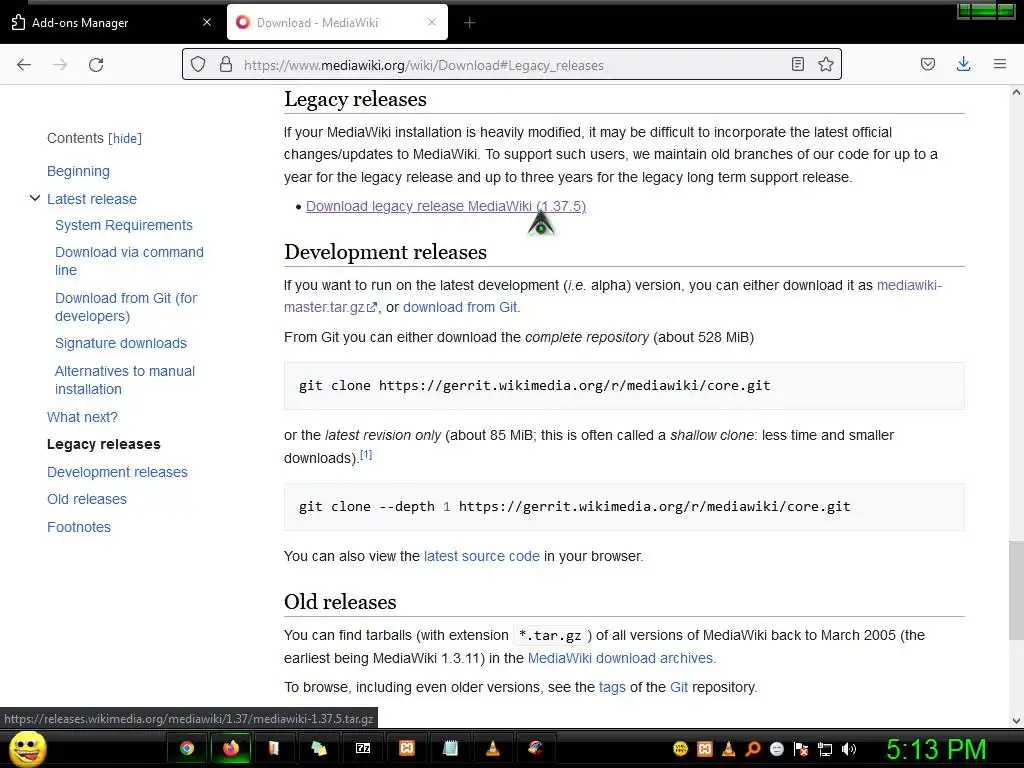Click scrollbar down arrow
The height and width of the screenshot is (768, 1024).
pyautogui.click(x=1016, y=721)
